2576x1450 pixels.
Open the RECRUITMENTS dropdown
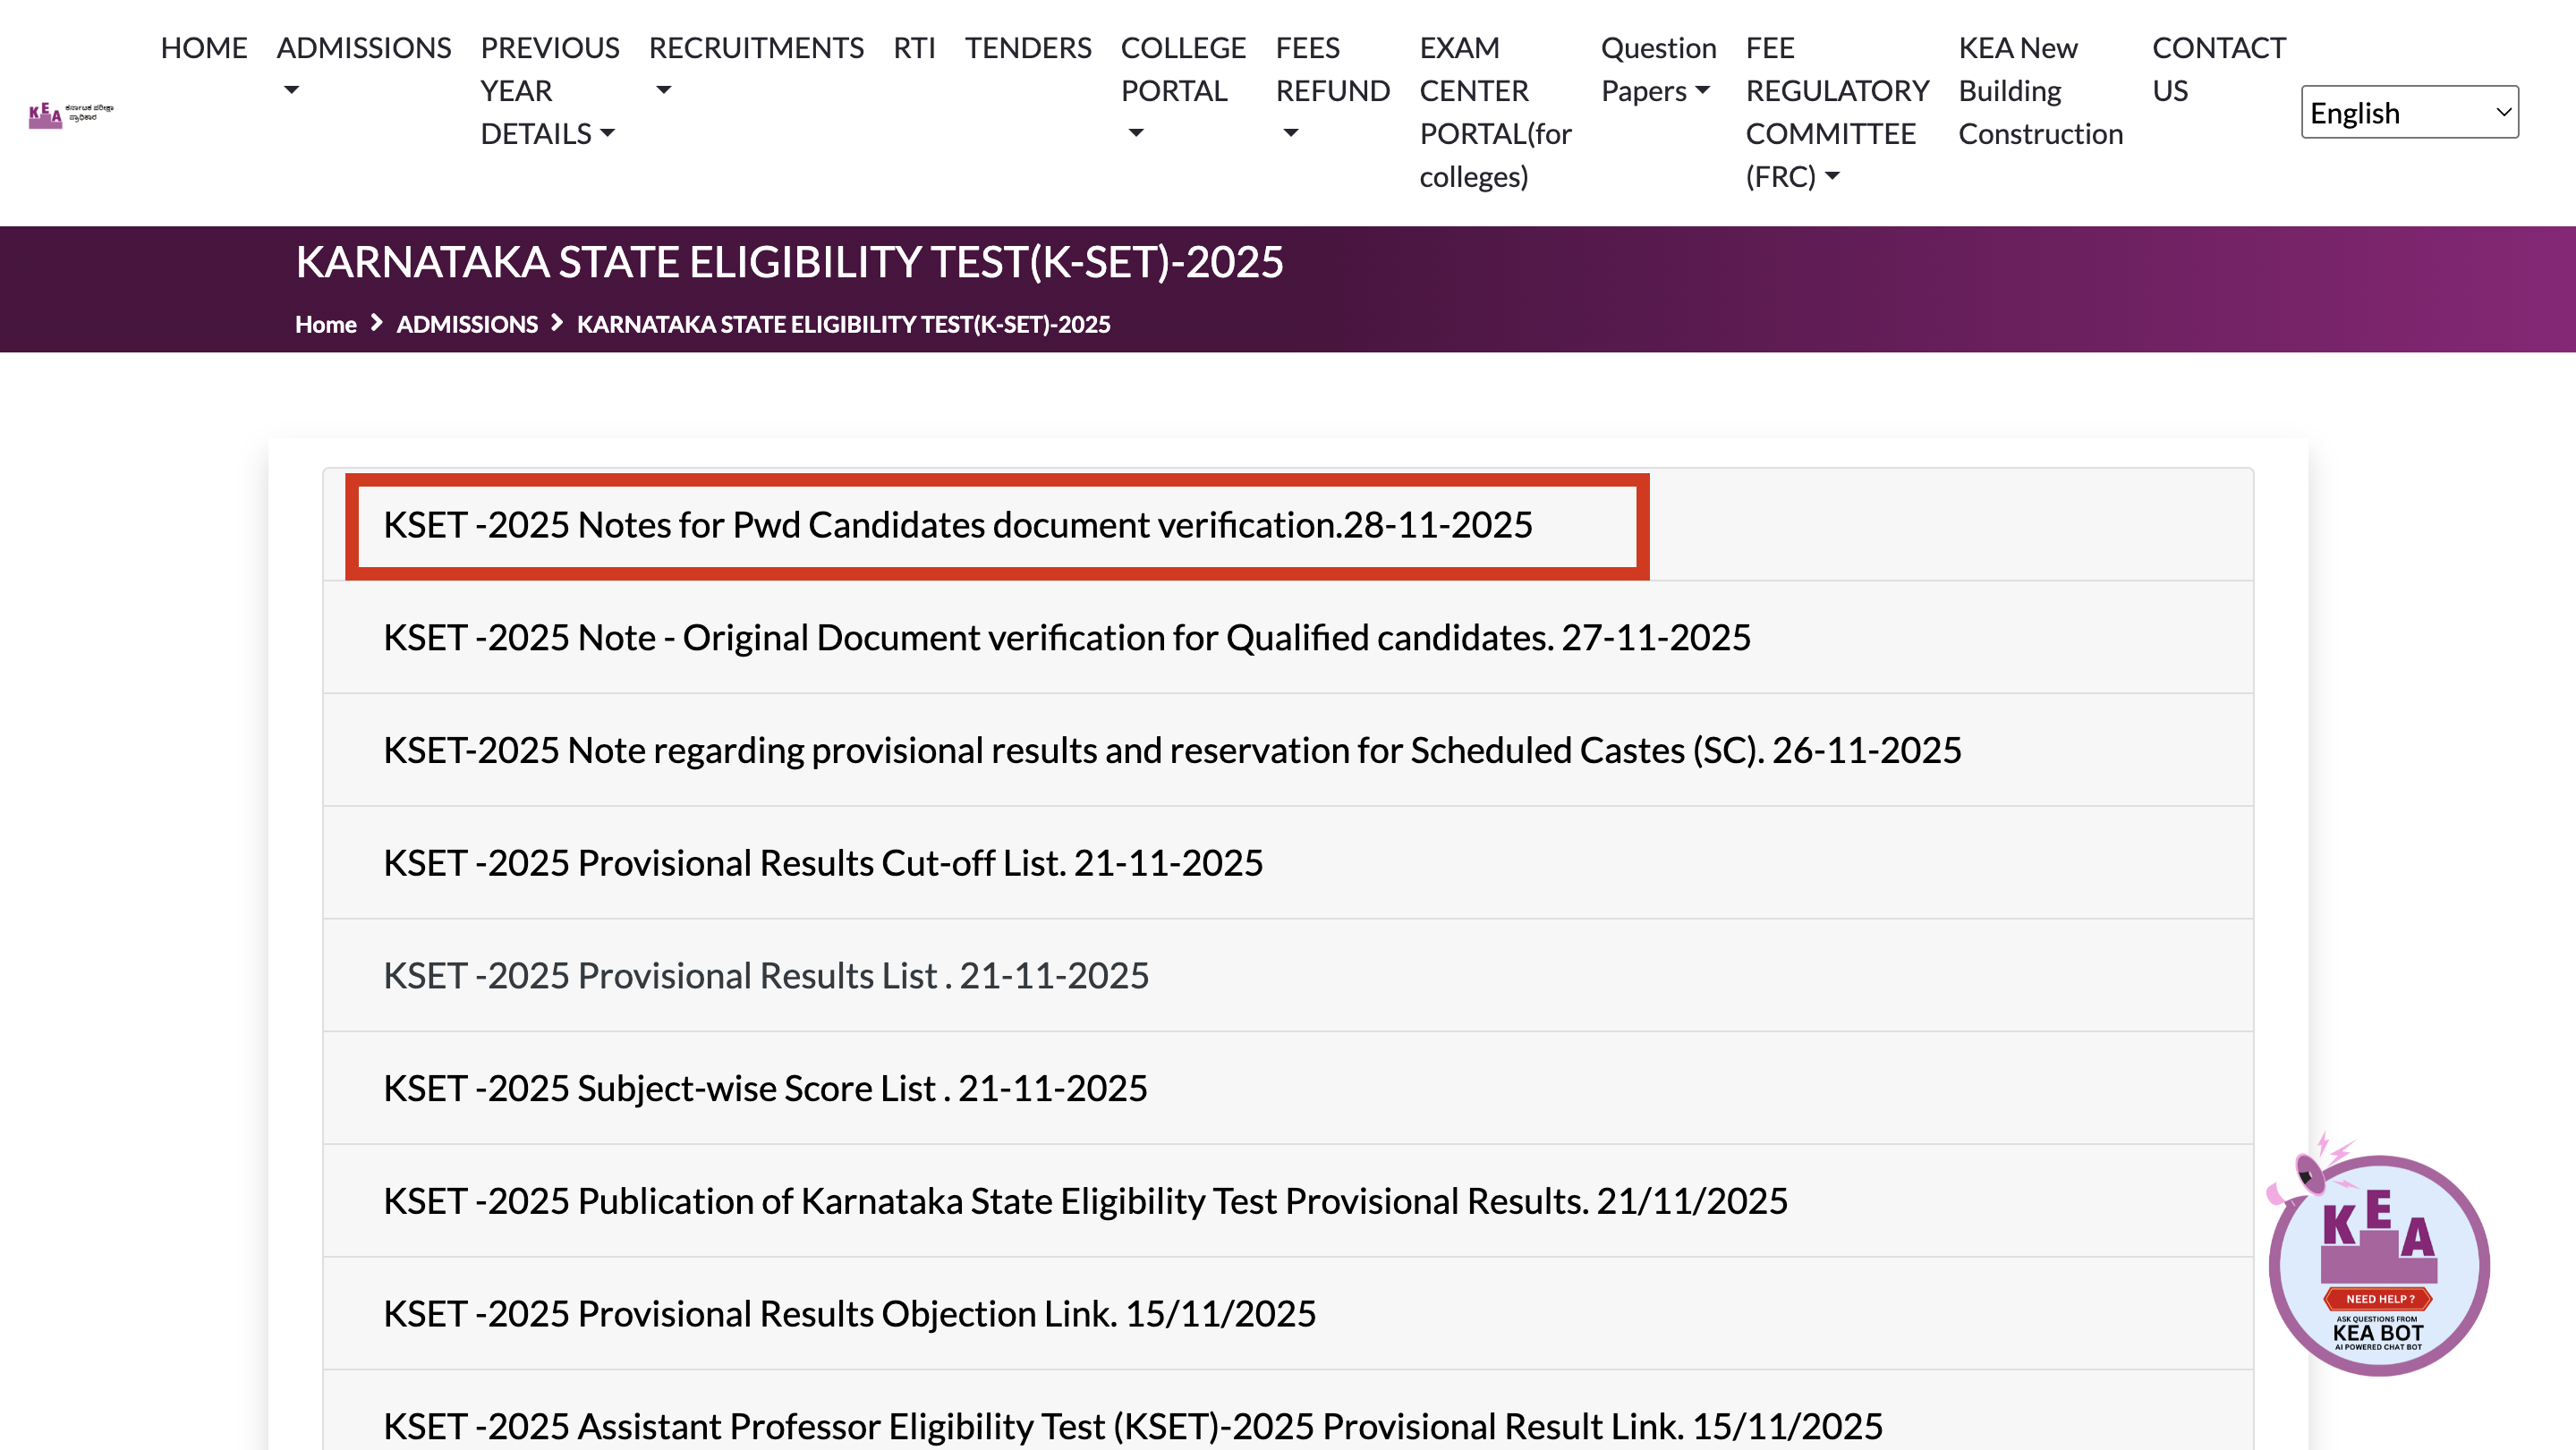coord(756,68)
